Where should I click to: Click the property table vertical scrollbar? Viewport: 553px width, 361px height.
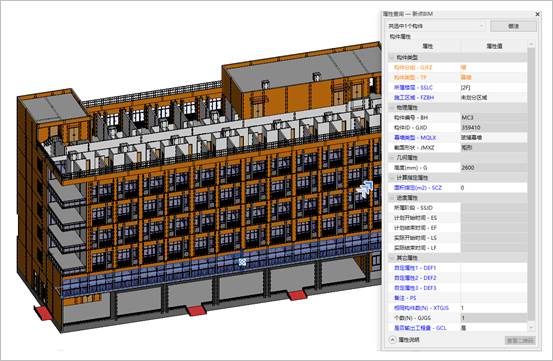(x=531, y=183)
